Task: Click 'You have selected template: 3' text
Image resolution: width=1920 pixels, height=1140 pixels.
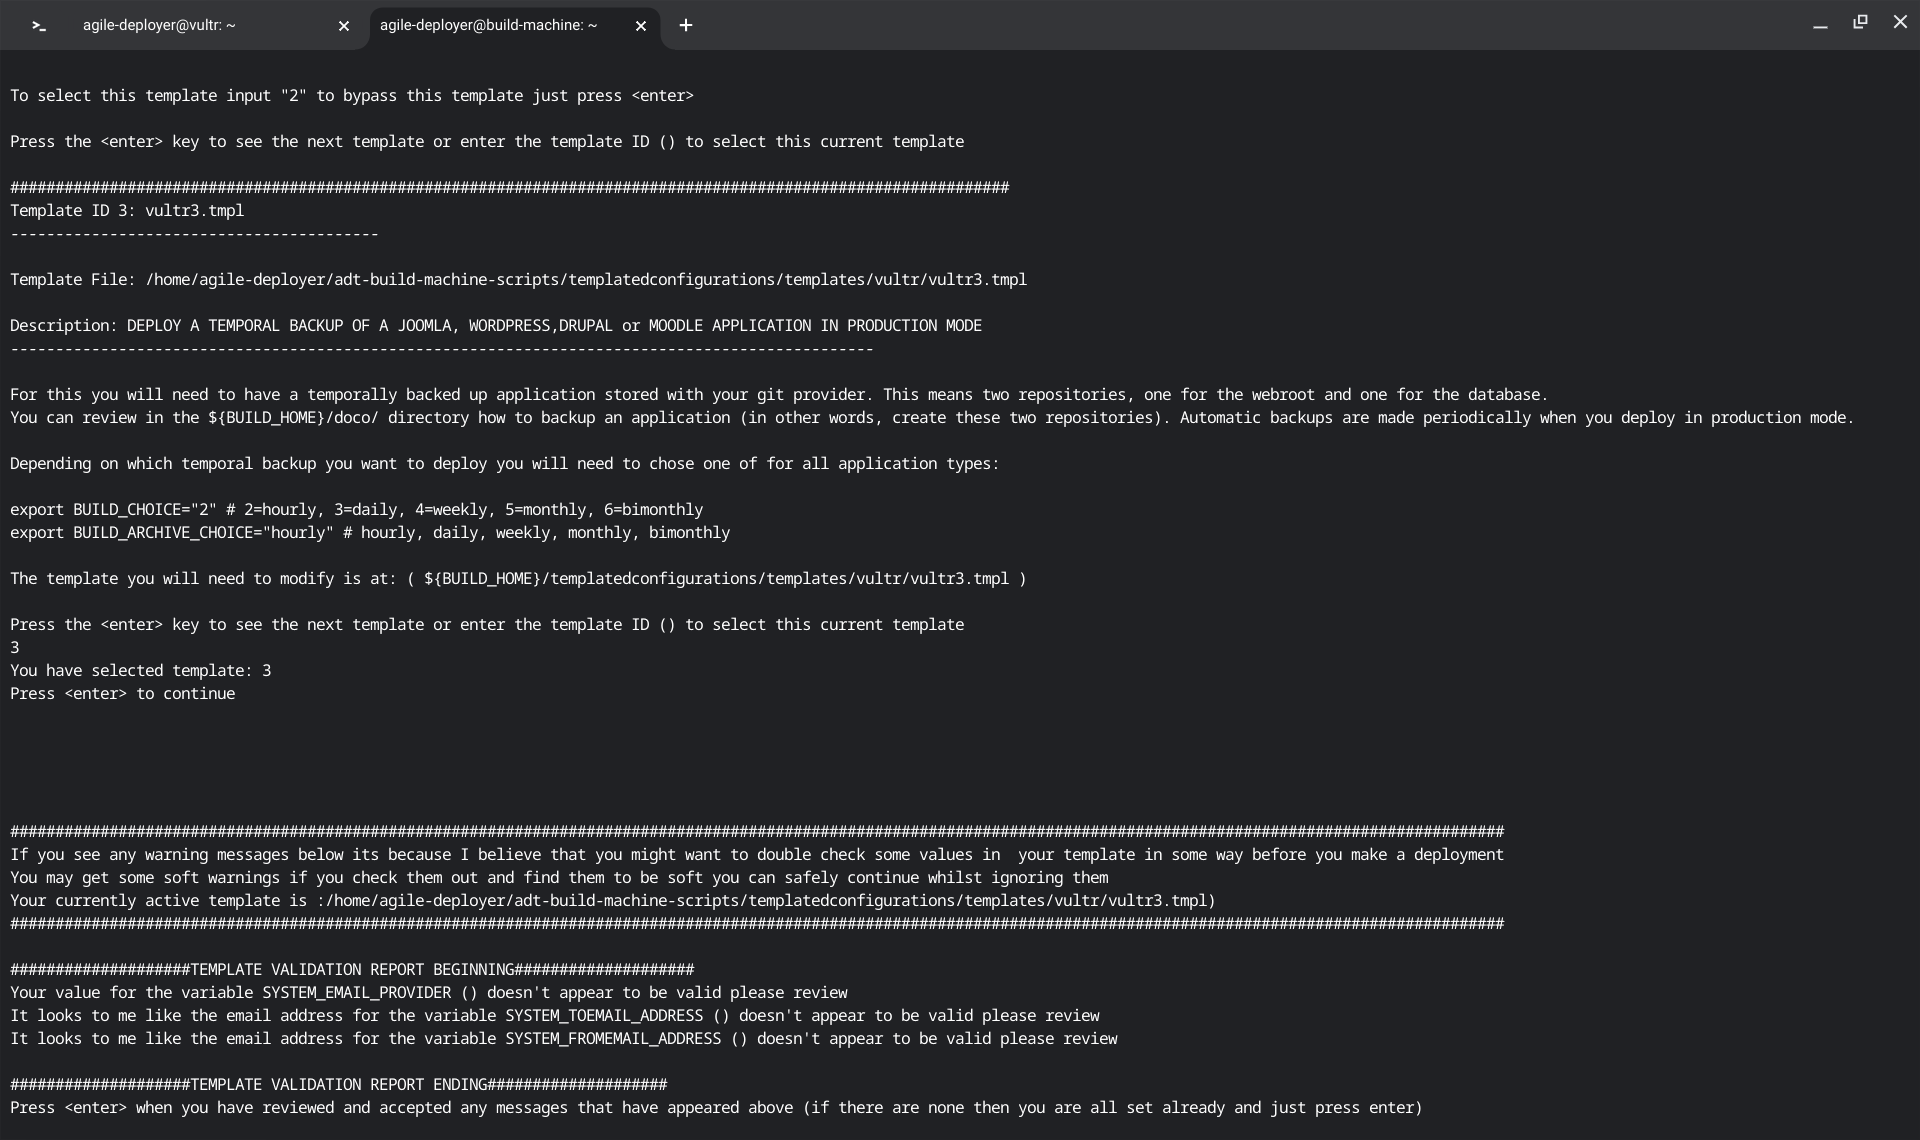Action: click(x=141, y=671)
